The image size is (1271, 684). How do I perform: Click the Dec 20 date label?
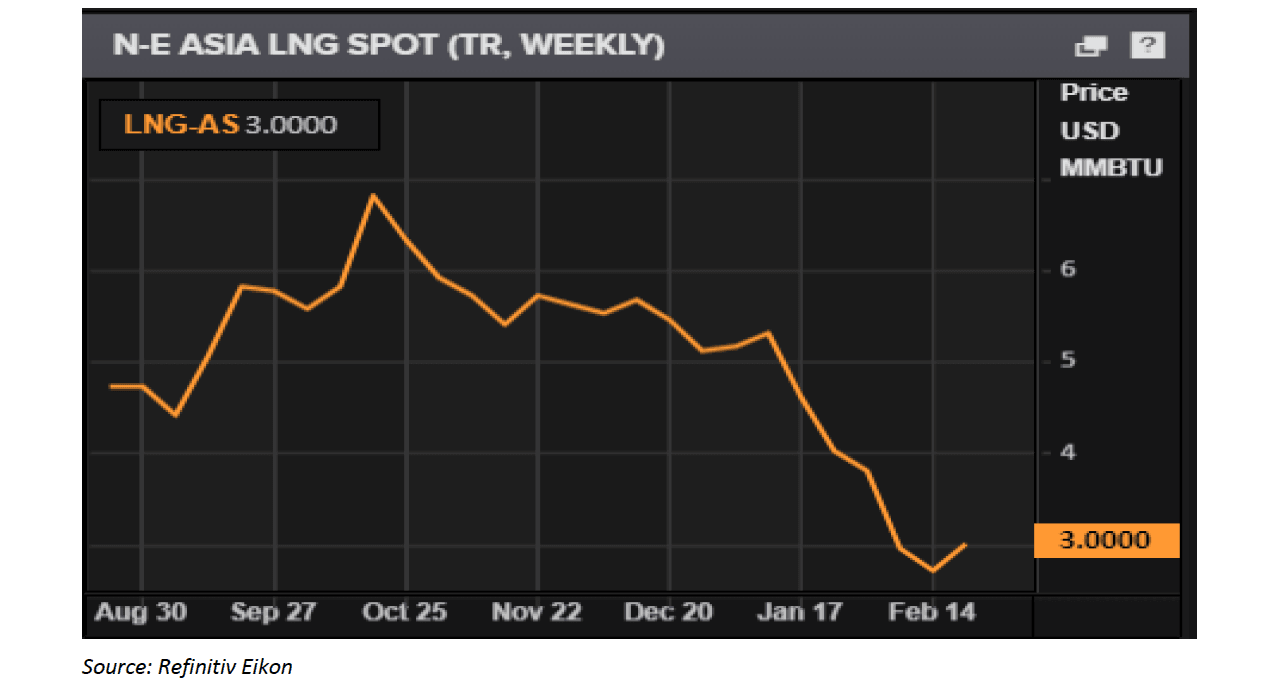tap(668, 612)
